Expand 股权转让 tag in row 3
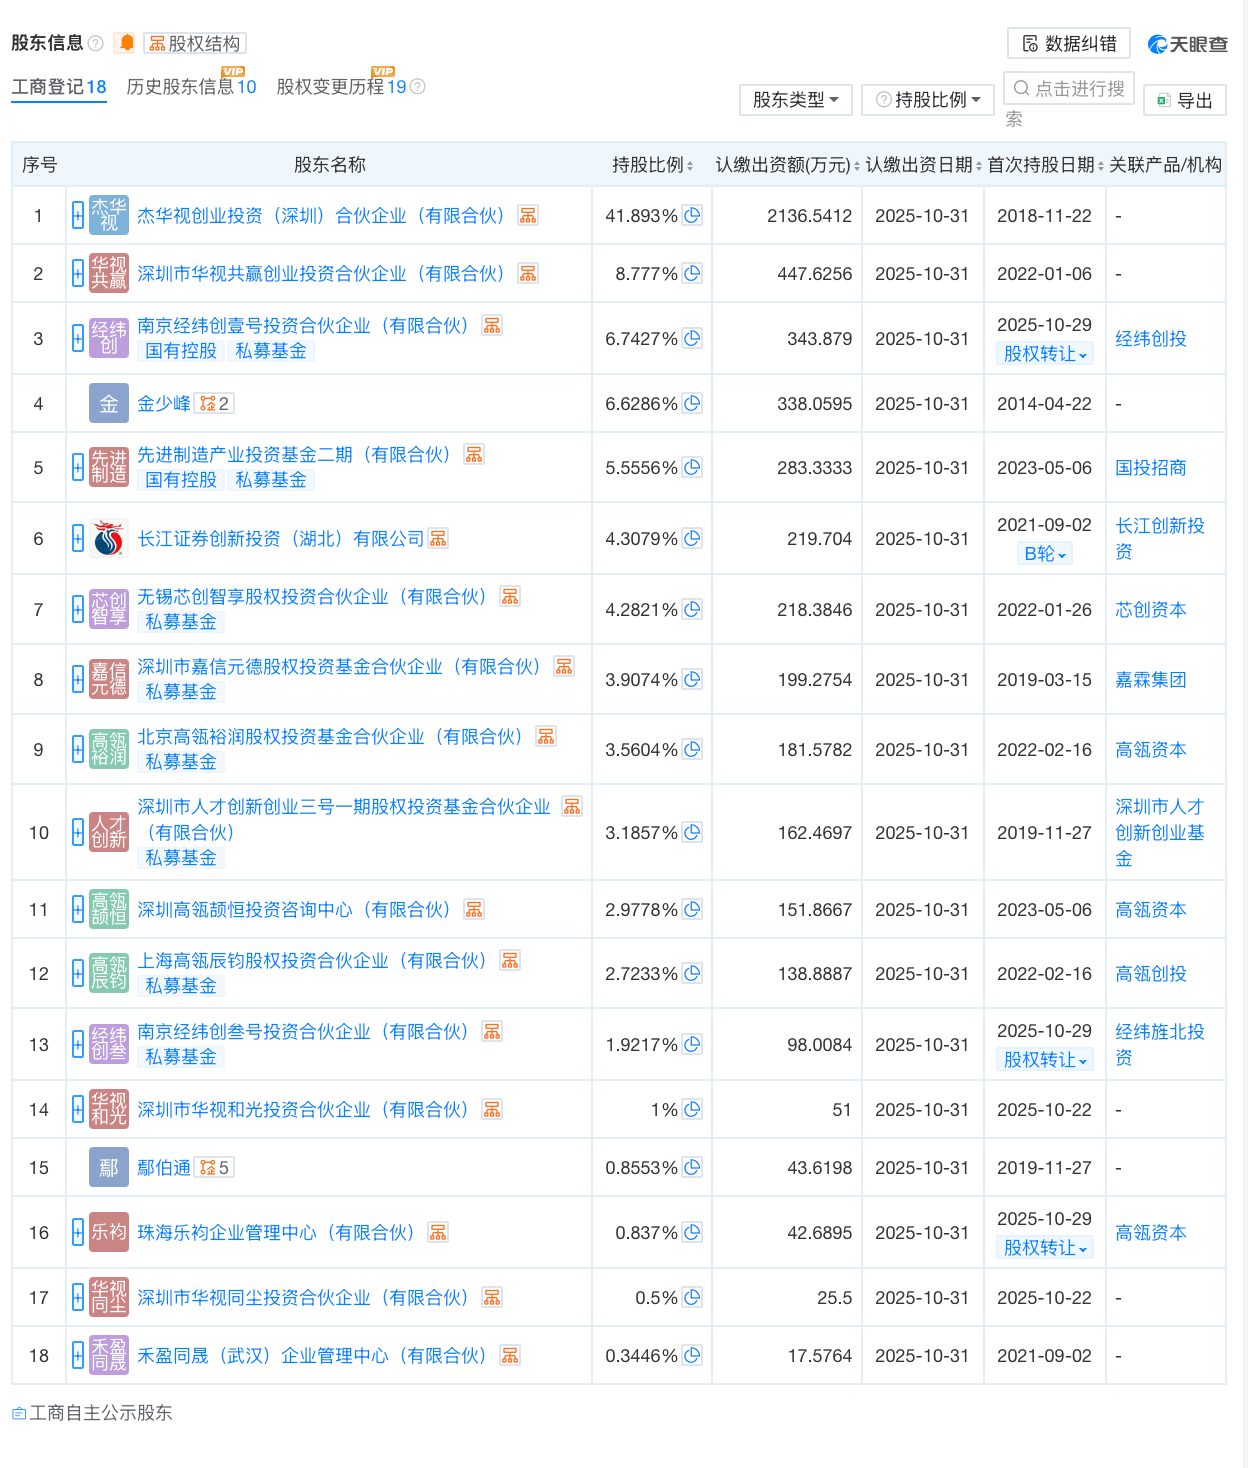The image size is (1248, 1468). [x=1045, y=354]
